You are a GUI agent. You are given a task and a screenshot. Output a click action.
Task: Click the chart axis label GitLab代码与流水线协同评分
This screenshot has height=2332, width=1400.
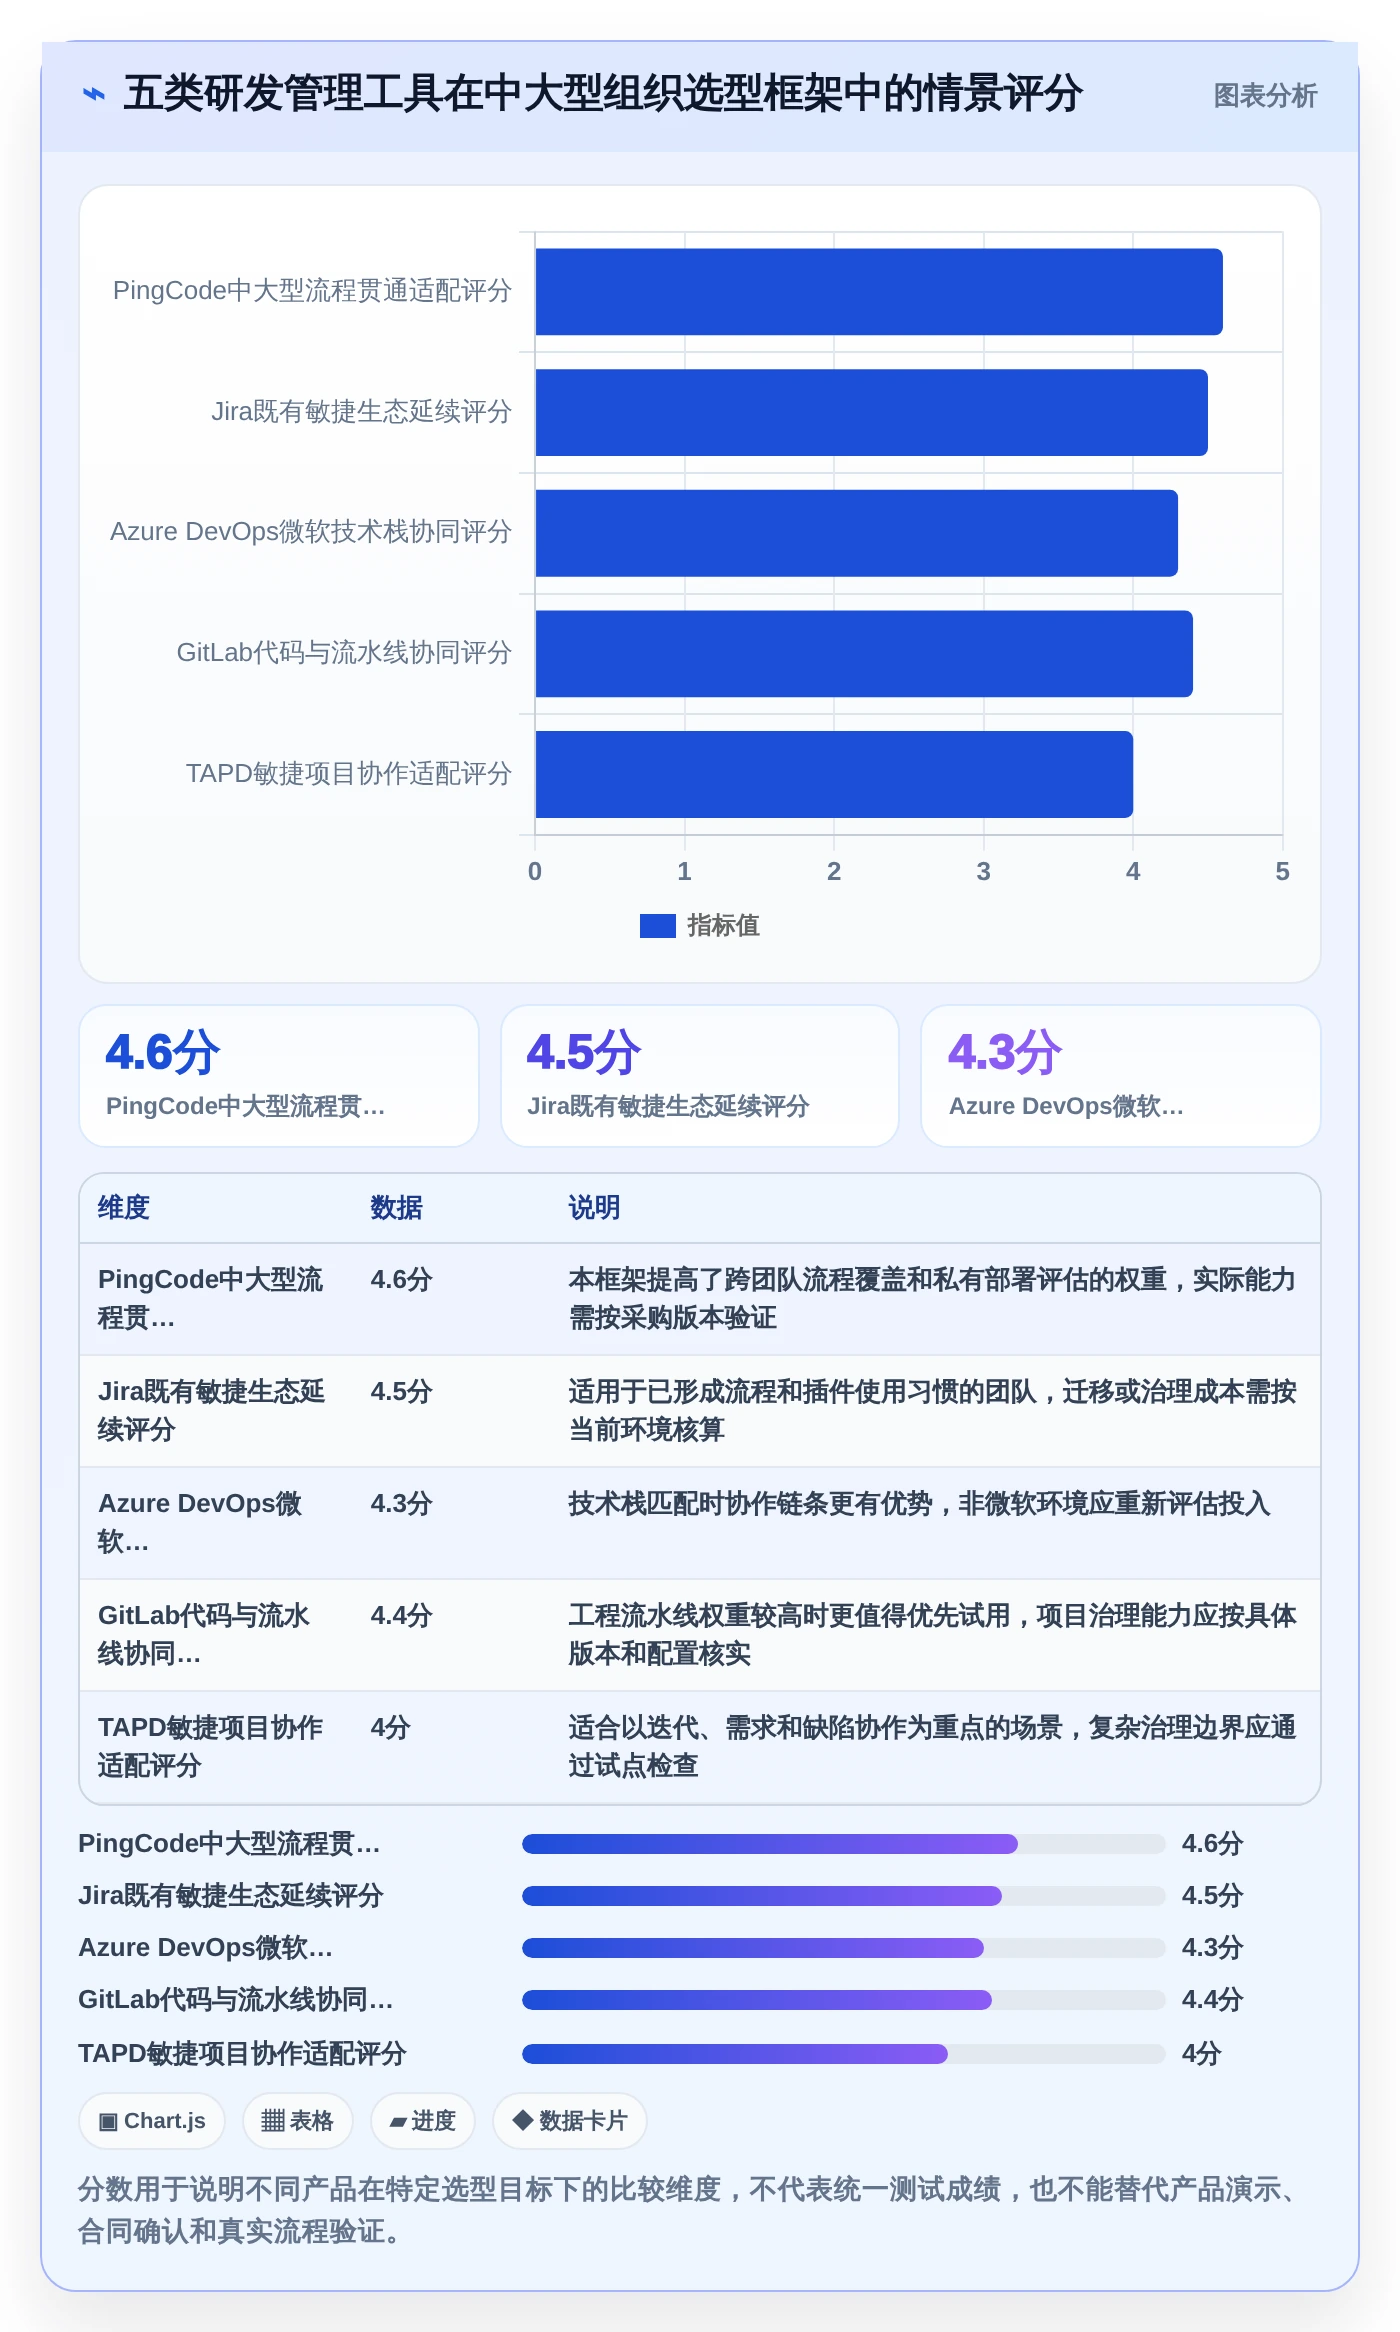pos(344,653)
